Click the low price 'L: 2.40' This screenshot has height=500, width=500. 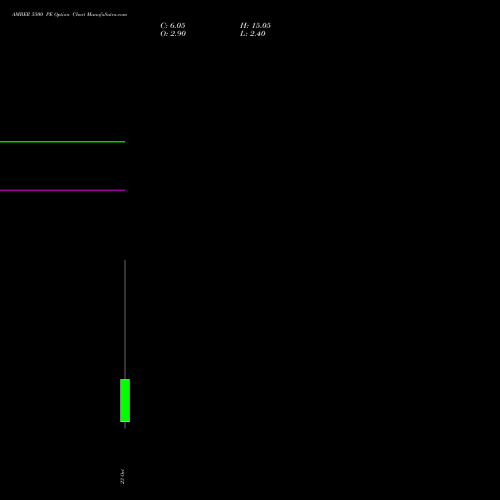coord(253,34)
